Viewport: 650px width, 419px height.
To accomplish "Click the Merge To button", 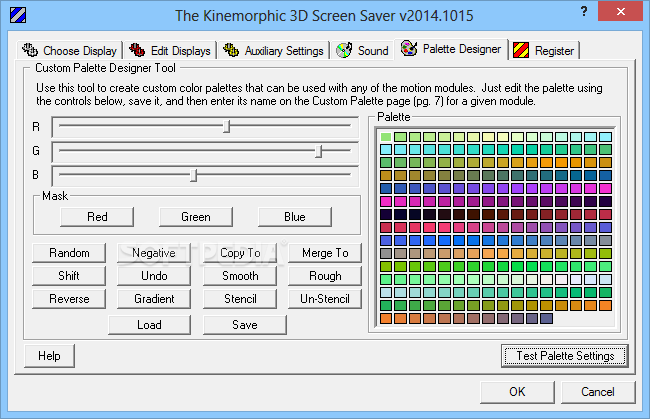I will point(325,253).
